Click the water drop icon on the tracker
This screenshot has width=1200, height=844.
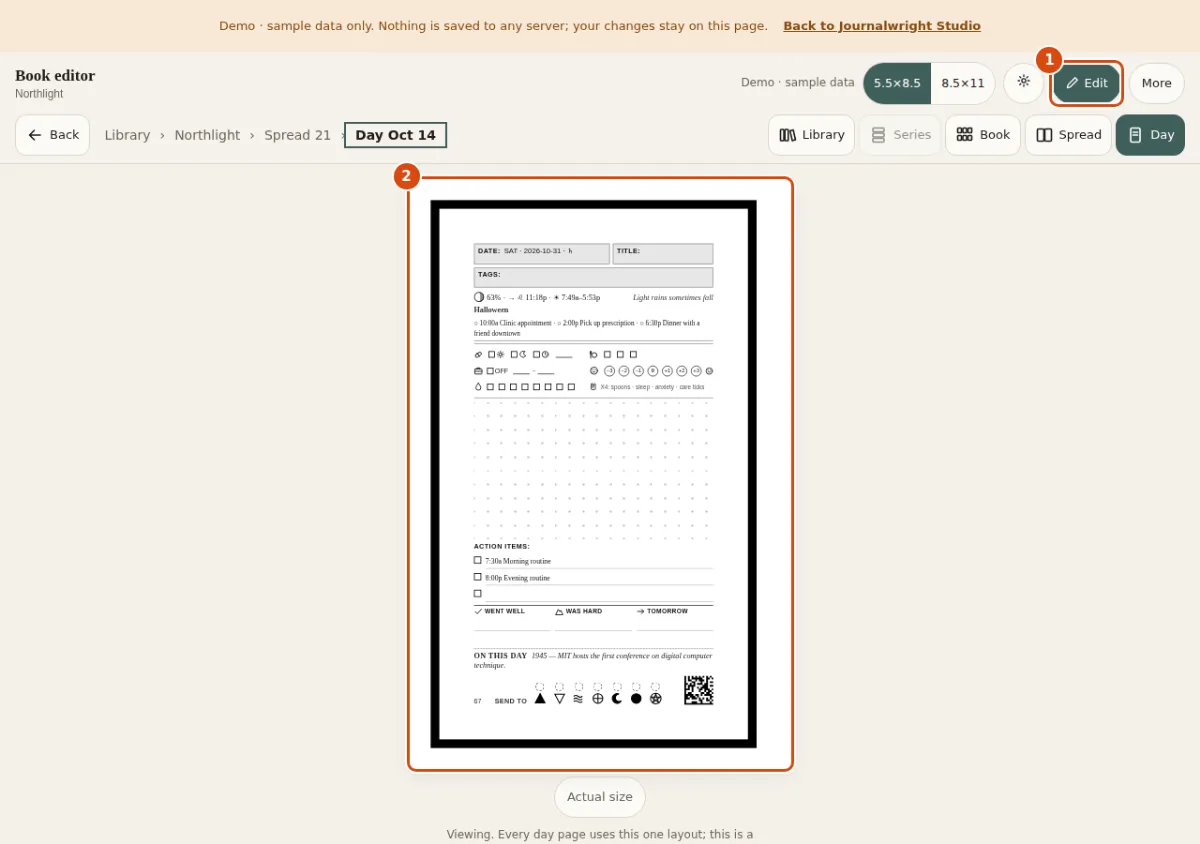[x=478, y=386]
